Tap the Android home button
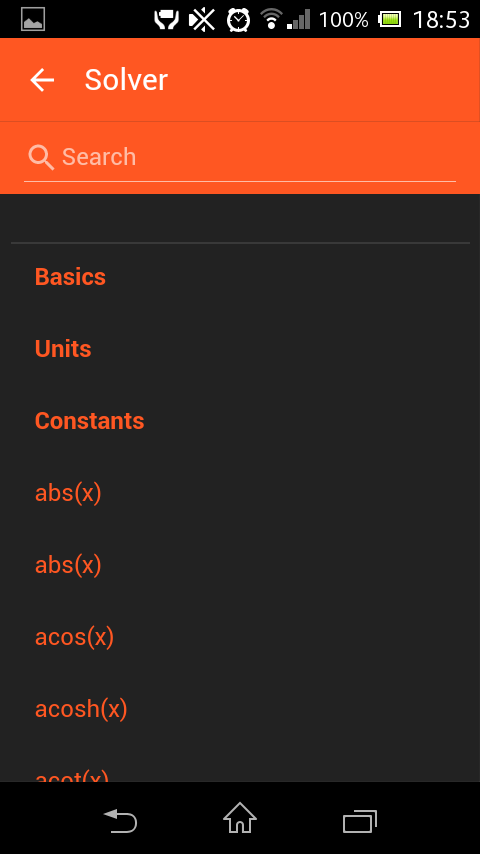The height and width of the screenshot is (854, 480). (x=240, y=819)
